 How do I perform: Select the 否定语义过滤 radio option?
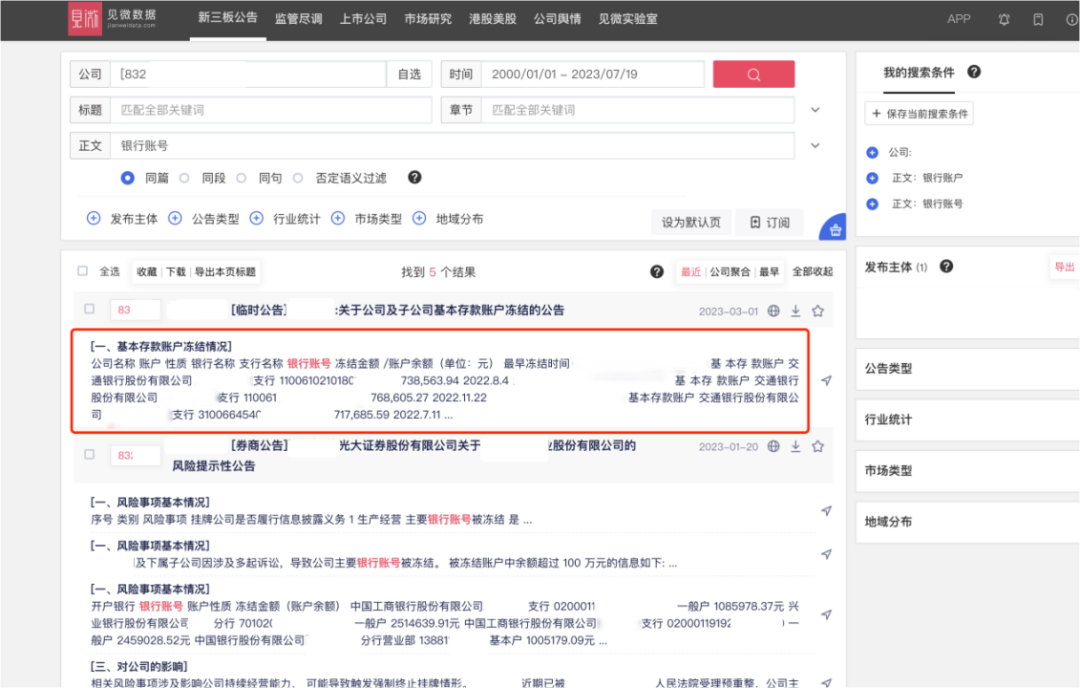(x=298, y=178)
